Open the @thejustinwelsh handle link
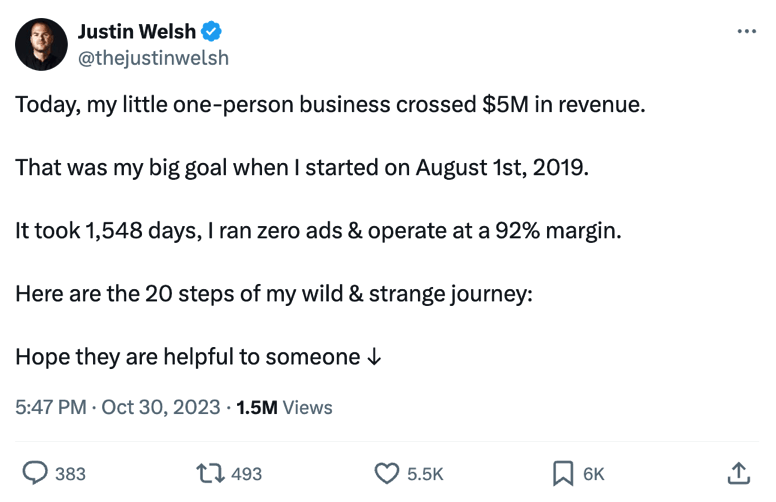 [x=152, y=58]
